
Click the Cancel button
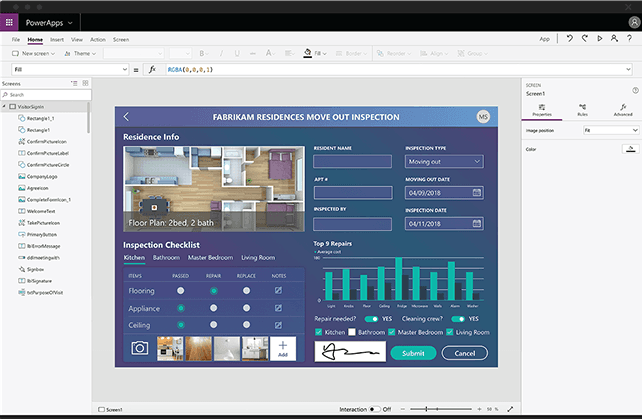[x=465, y=353]
